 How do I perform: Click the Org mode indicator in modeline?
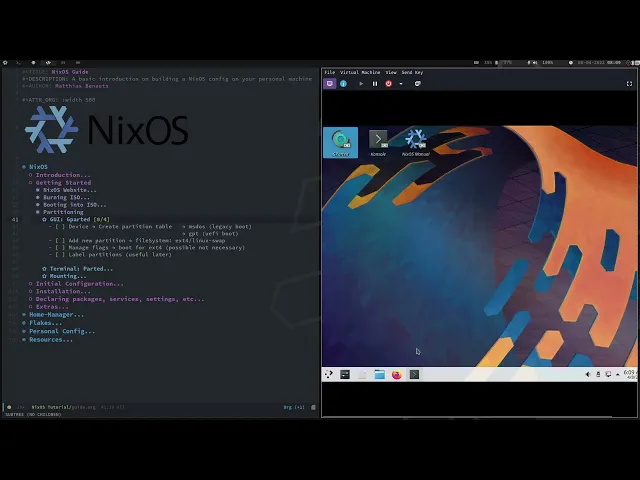[294, 407]
